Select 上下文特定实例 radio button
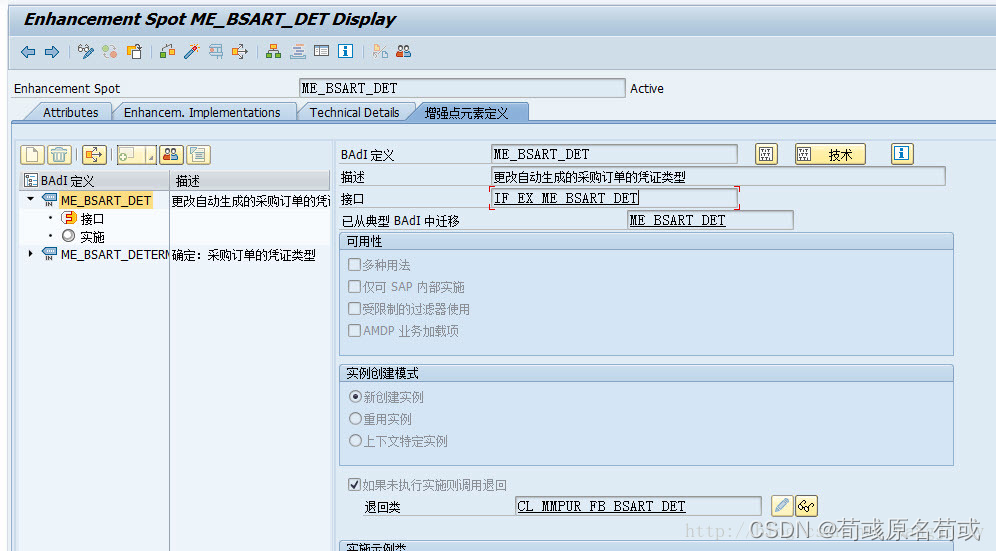This screenshot has width=996, height=551. coord(356,440)
